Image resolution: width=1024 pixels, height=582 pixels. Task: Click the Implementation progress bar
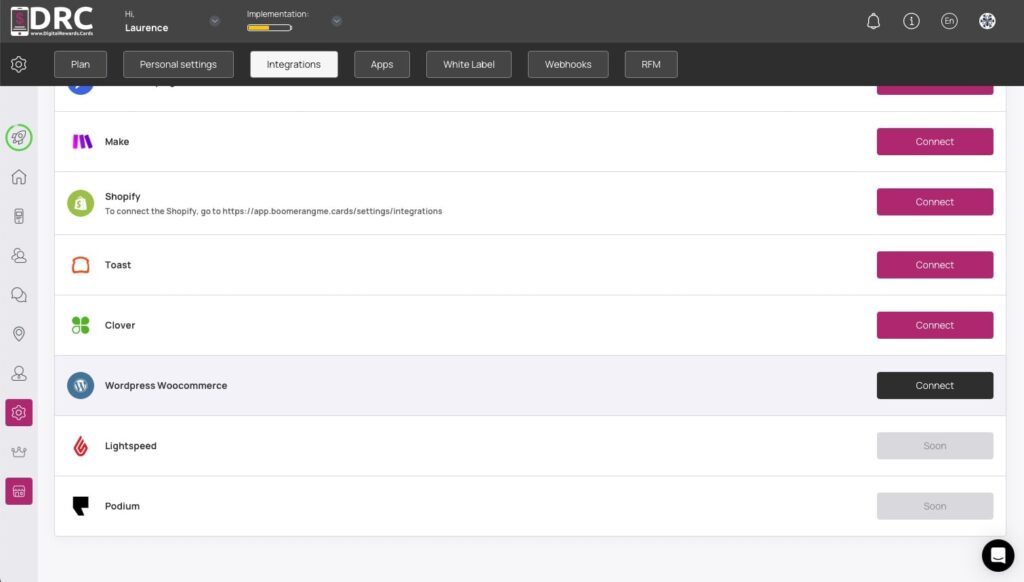point(269,27)
